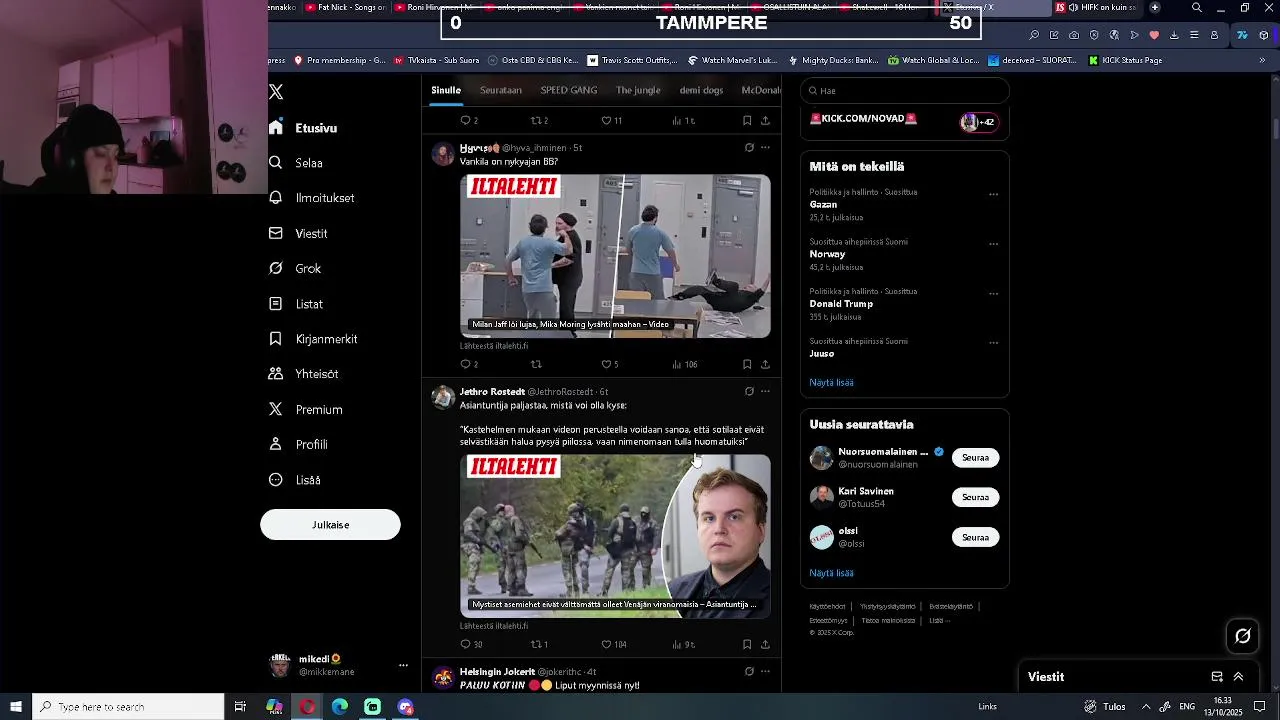Image resolution: width=1280 pixels, height=720 pixels.
Task: Open Microsoft Edge from taskbar
Action: (x=340, y=707)
